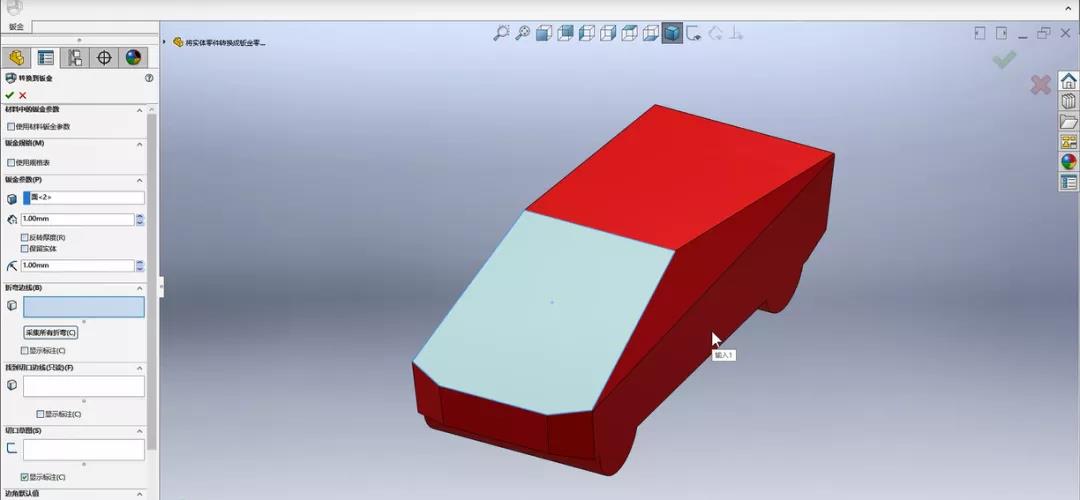Select the isometric view cube icon
1080x500 pixels.
coord(543,33)
